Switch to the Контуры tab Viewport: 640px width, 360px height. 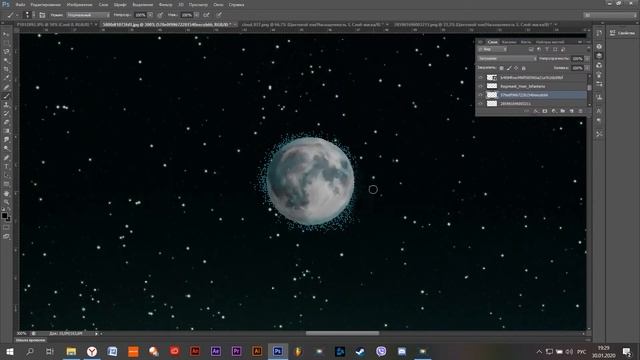526,42
